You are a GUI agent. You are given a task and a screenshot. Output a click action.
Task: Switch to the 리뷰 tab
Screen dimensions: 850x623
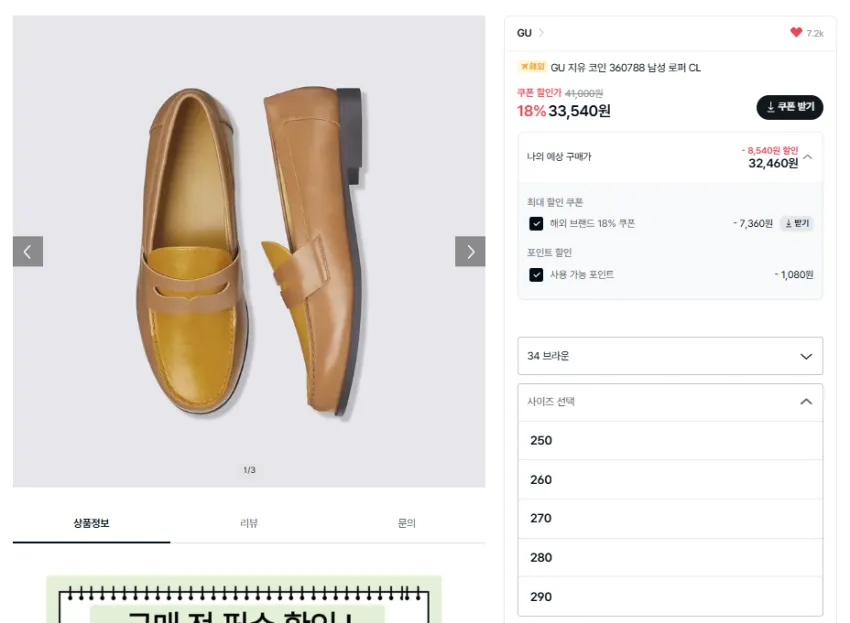point(249,523)
